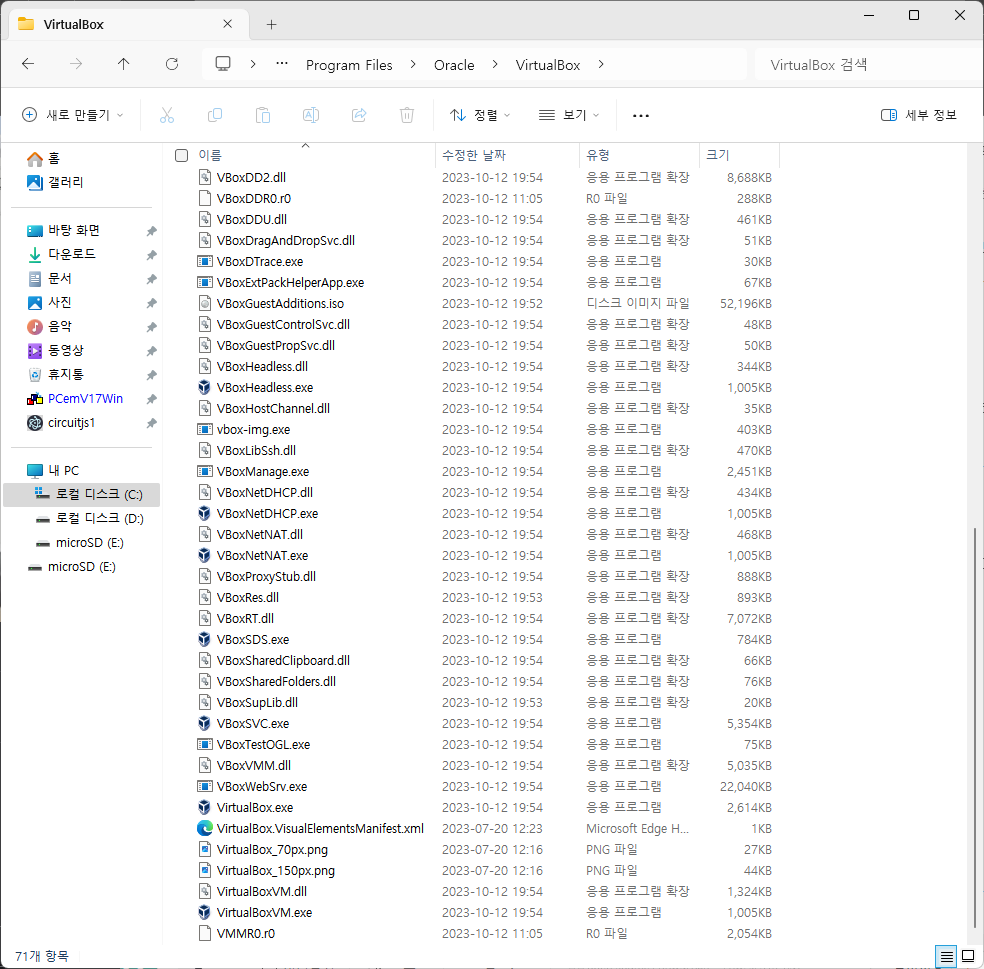Expand the chevron after the PC icon
Screen dimensions: 984x969
[x=253, y=64]
